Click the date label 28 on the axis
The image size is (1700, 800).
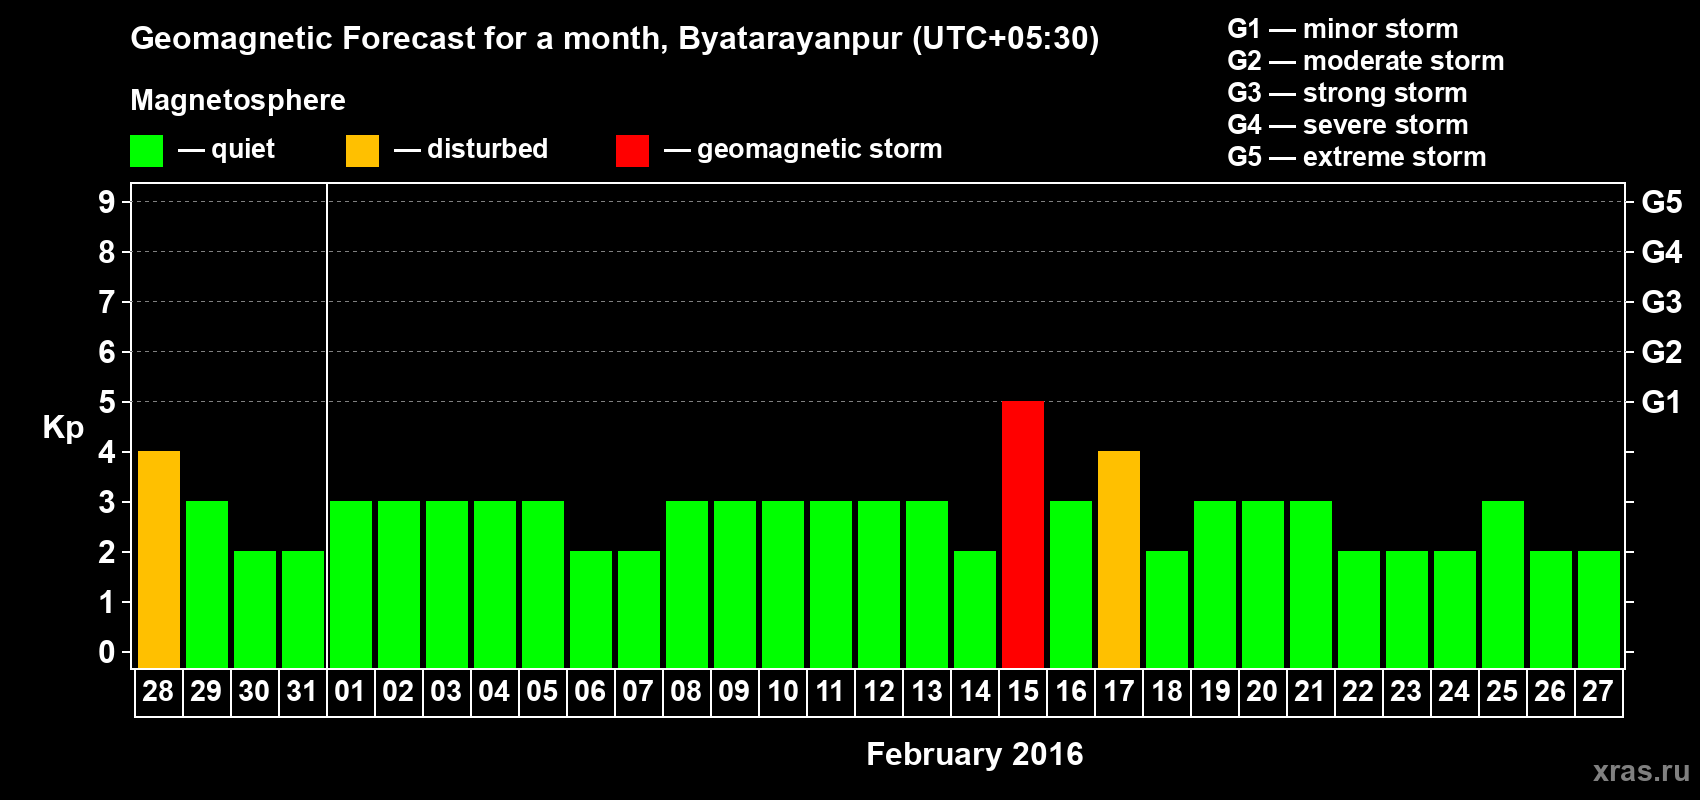[158, 692]
